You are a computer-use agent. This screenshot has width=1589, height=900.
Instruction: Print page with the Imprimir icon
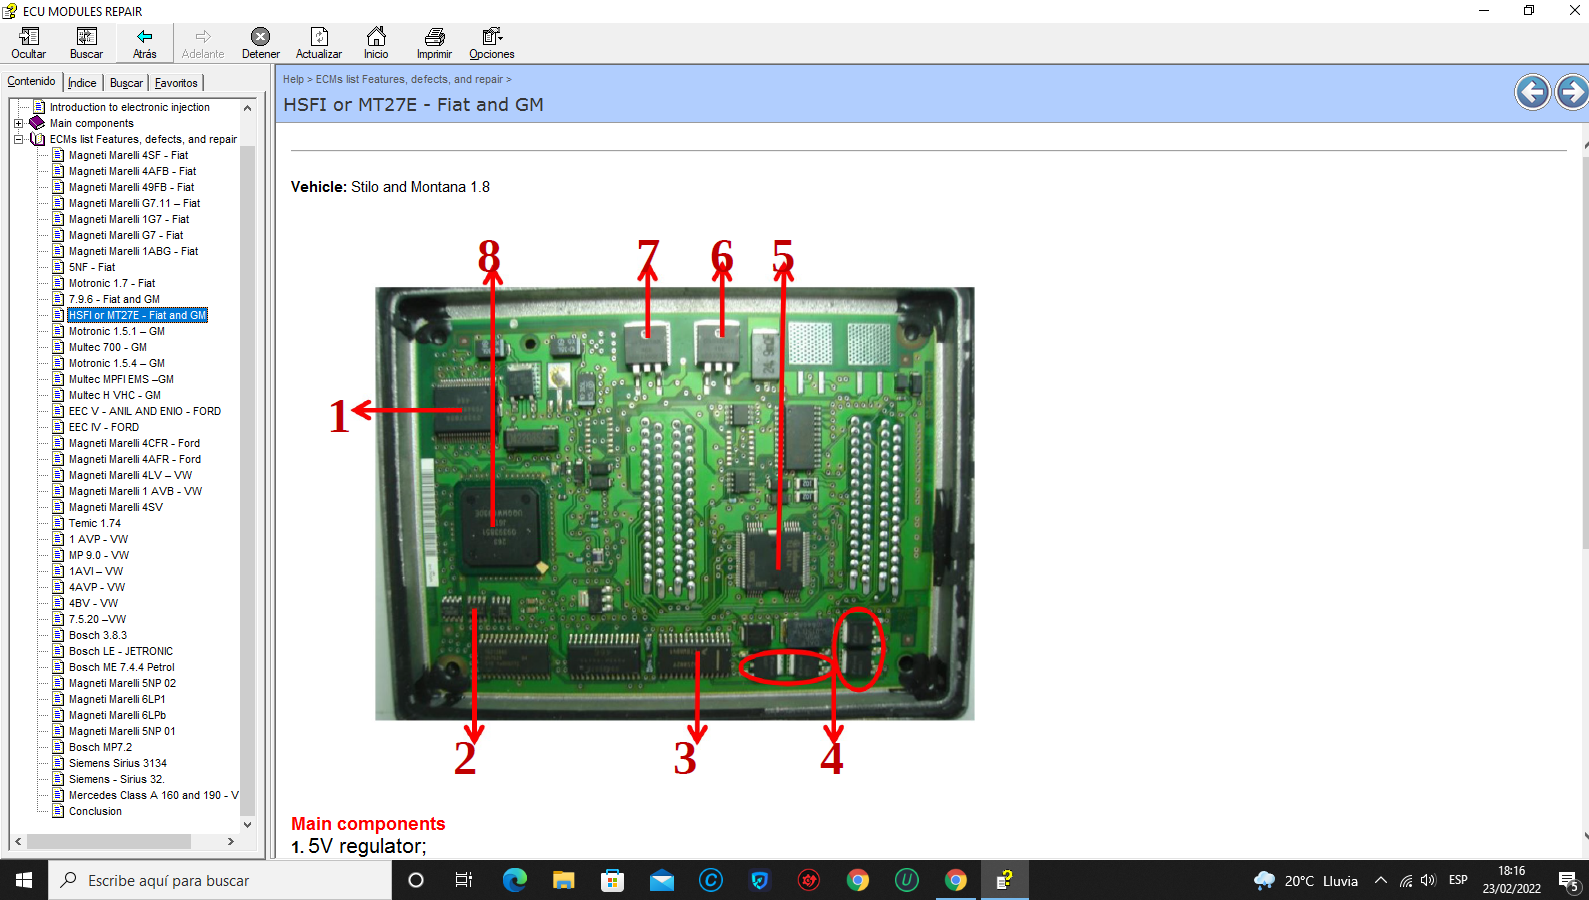tap(434, 43)
